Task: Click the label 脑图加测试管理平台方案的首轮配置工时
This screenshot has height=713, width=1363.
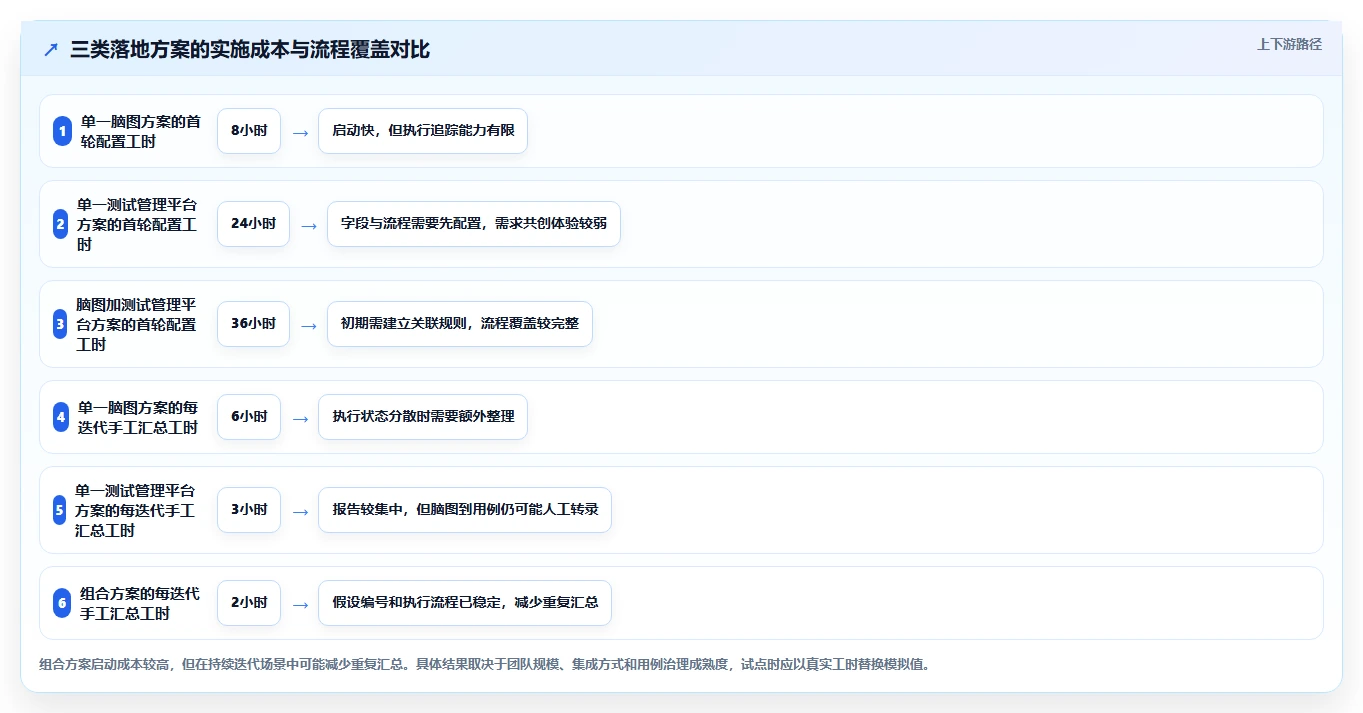Action: tap(137, 324)
